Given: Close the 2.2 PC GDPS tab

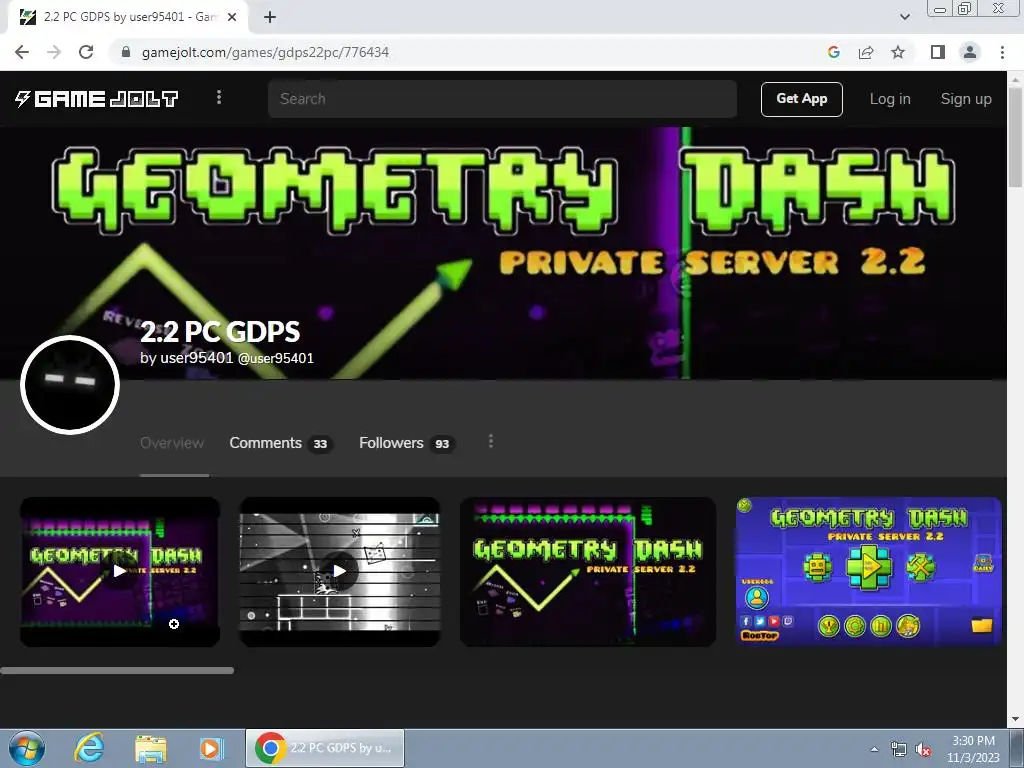Looking at the screenshot, I should 232,17.
